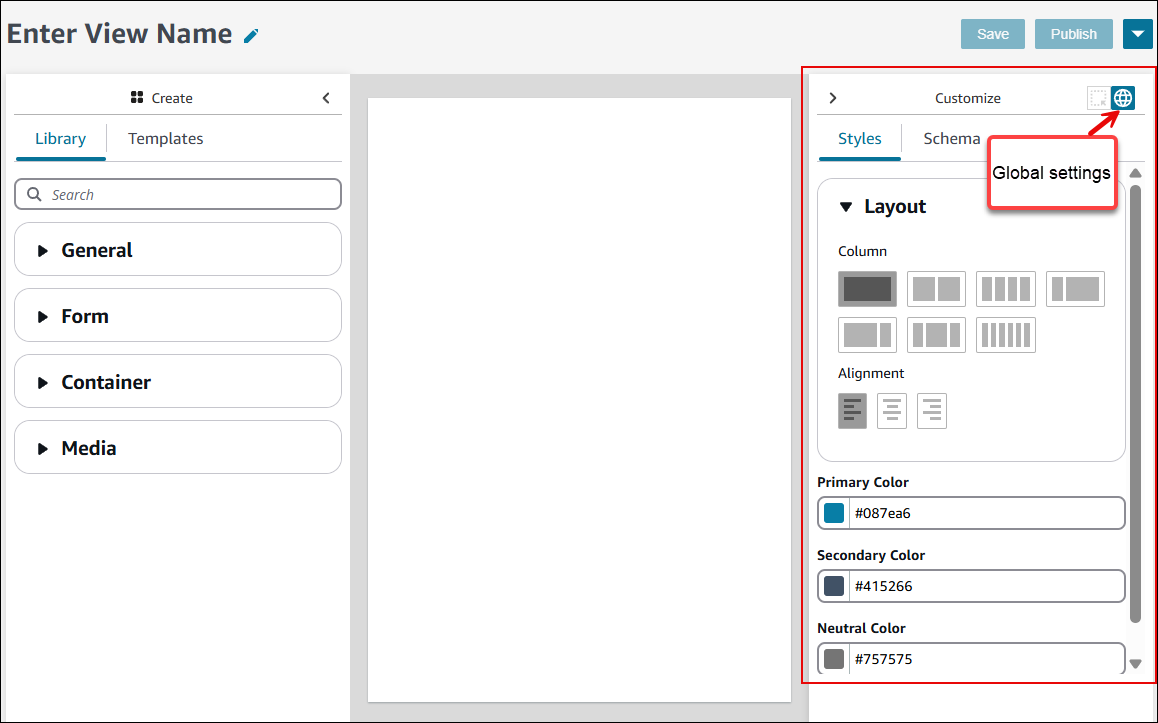Select right text alignment
1158x723 pixels.
point(931,410)
